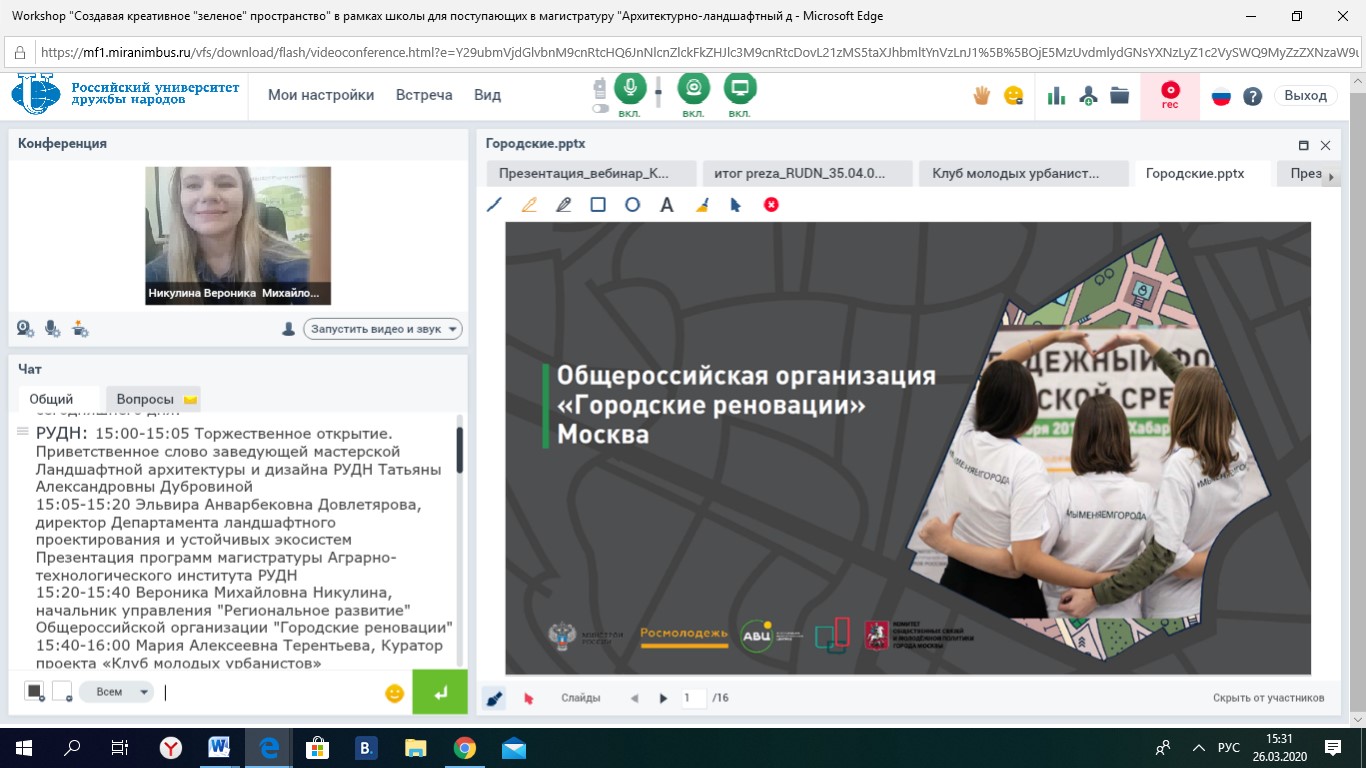Turn off the webcam button
Image resolution: width=1366 pixels, height=768 pixels.
click(694, 89)
